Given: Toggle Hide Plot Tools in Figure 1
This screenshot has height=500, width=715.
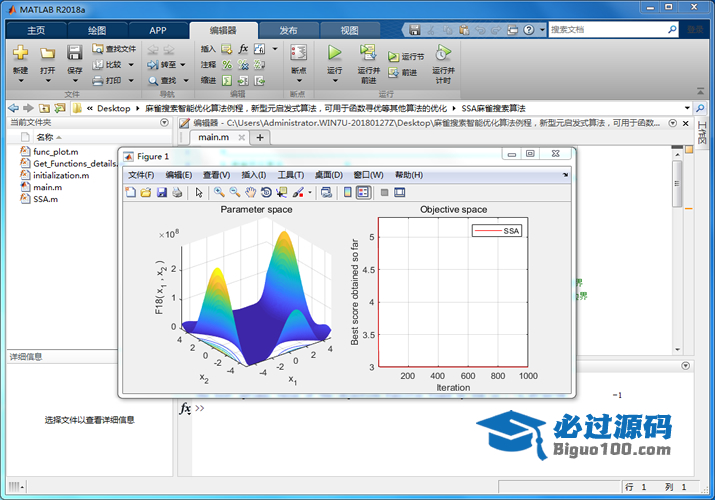Looking at the screenshot, I should point(384,192).
